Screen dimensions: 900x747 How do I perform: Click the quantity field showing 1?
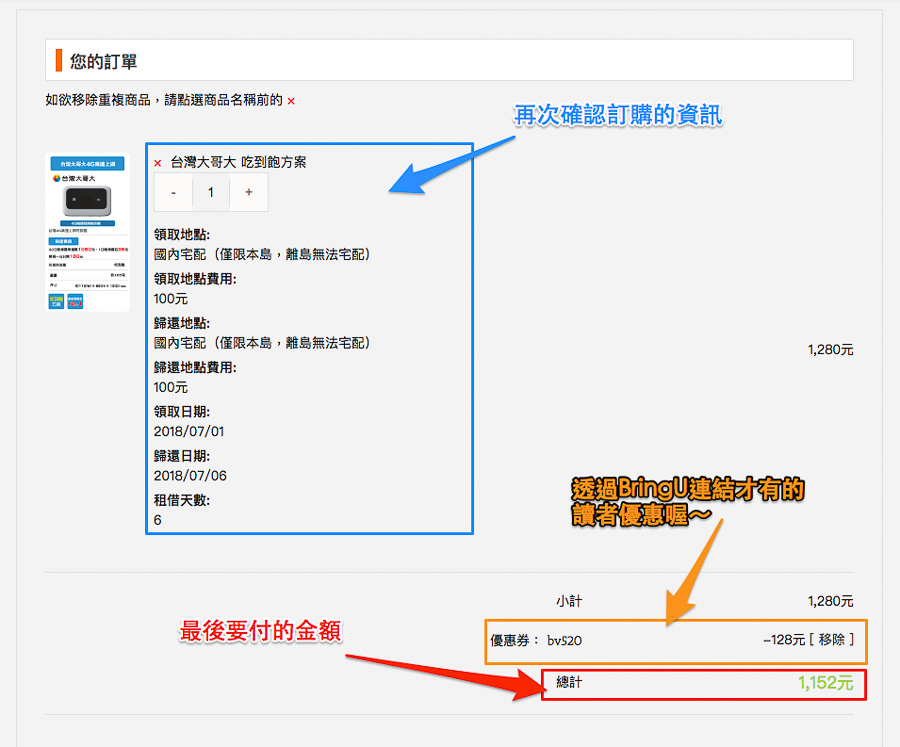tap(211, 192)
